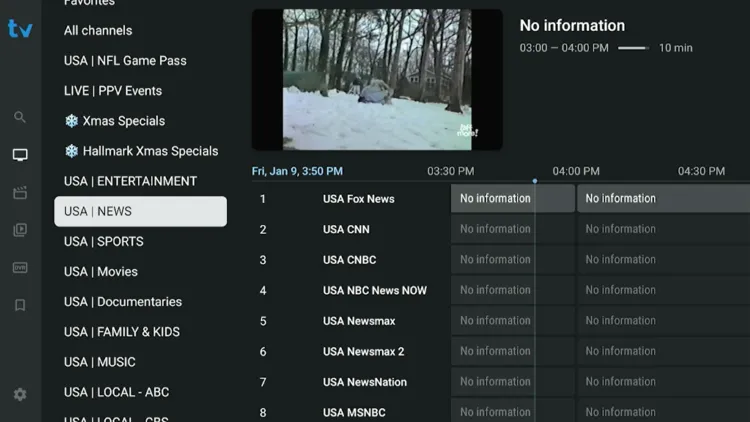Select the USA MSNBC channel

coord(354,412)
